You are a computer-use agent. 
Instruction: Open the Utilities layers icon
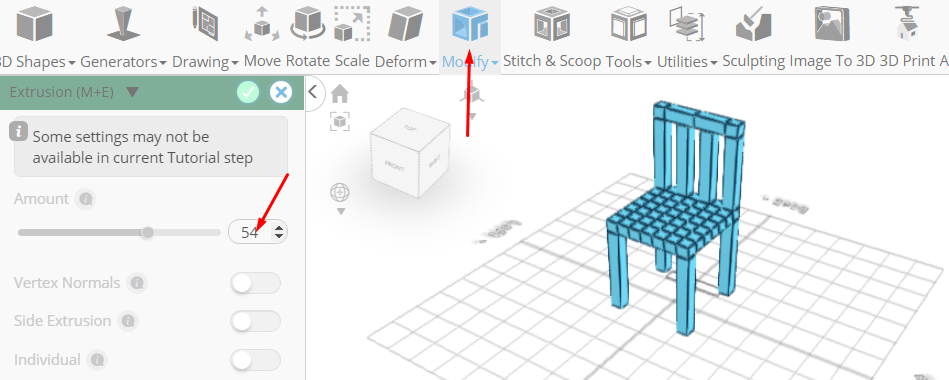click(687, 24)
